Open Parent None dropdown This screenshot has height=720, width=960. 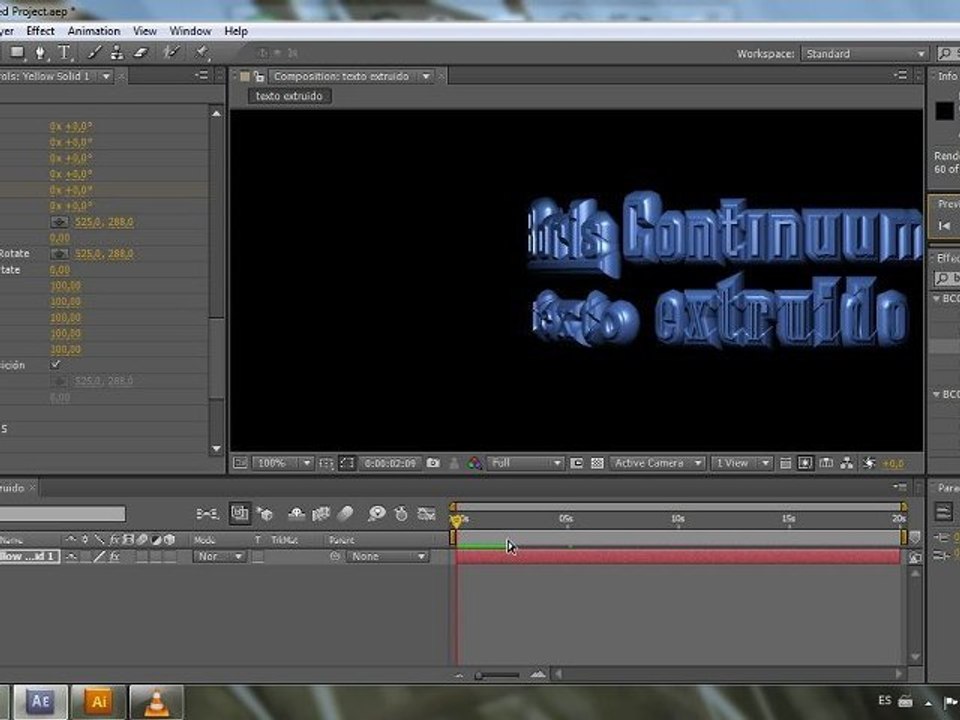click(387, 557)
